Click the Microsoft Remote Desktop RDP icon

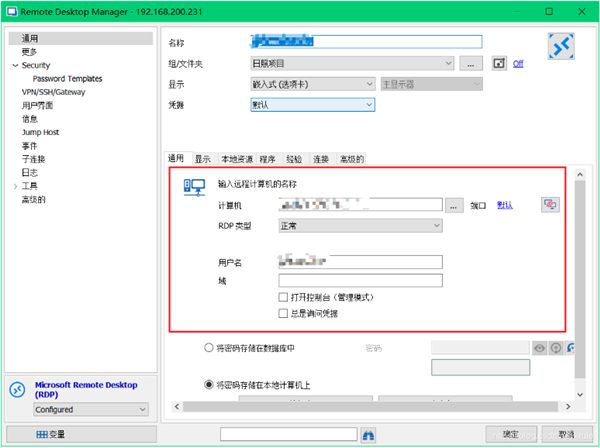[18, 390]
